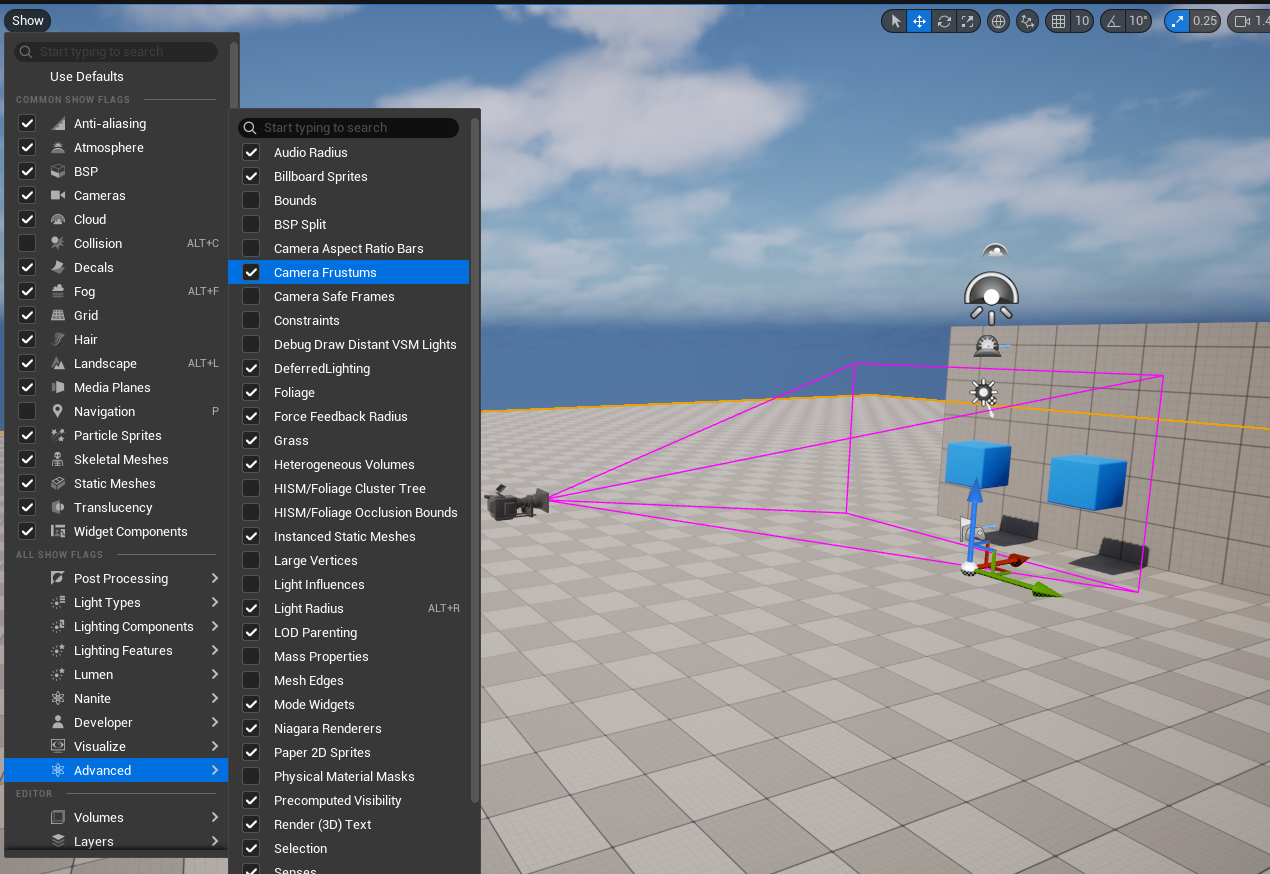Open the surface snapping options icon
1270x874 pixels.
[1027, 21]
